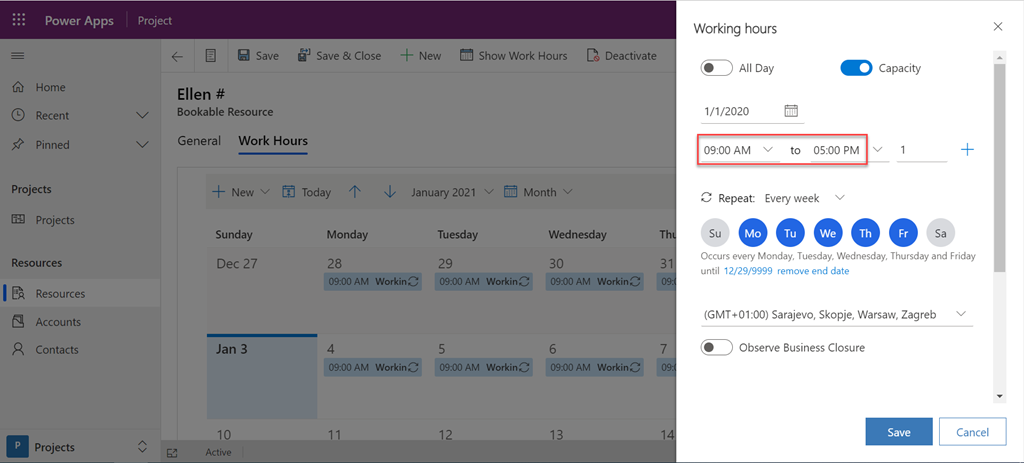The height and width of the screenshot is (463, 1024).
Task: Toggle Observe Business Closure switch
Action: click(x=716, y=347)
